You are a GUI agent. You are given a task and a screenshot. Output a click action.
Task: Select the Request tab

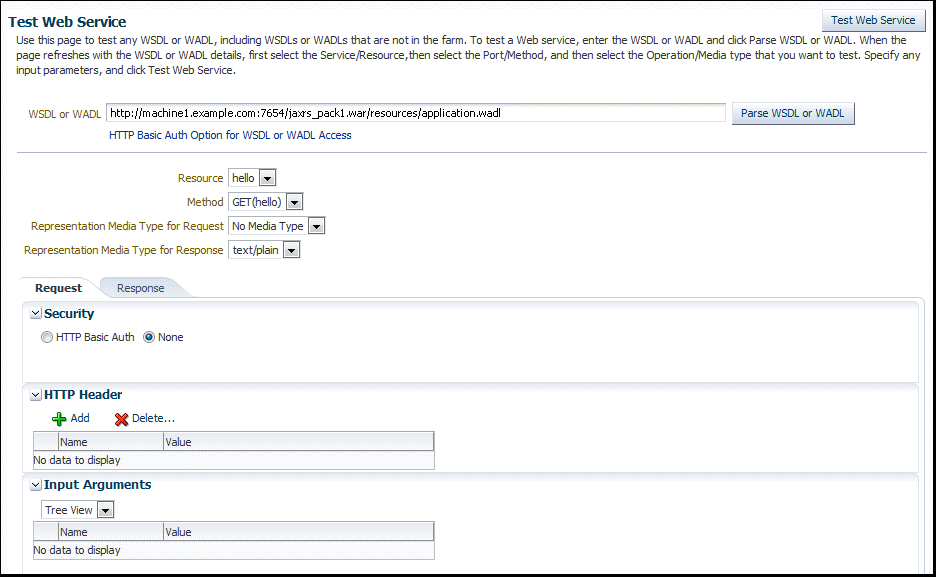tap(58, 288)
